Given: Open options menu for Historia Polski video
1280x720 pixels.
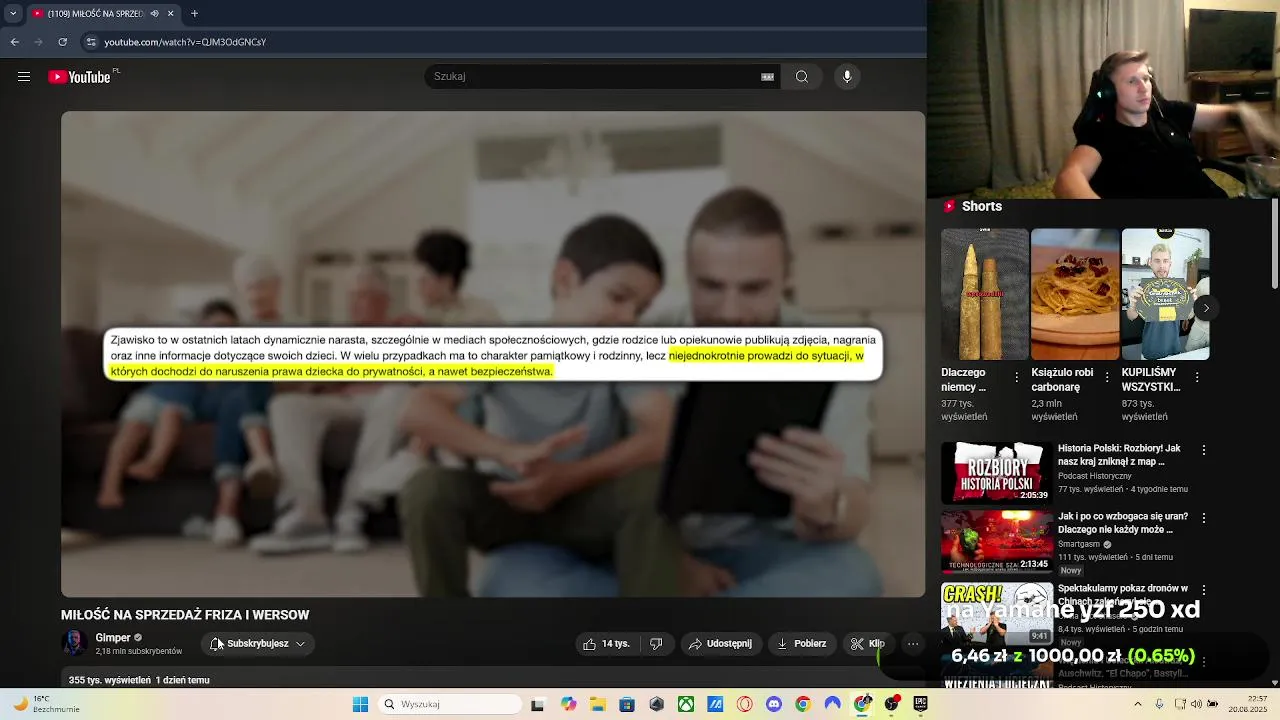Looking at the screenshot, I should 1204,450.
